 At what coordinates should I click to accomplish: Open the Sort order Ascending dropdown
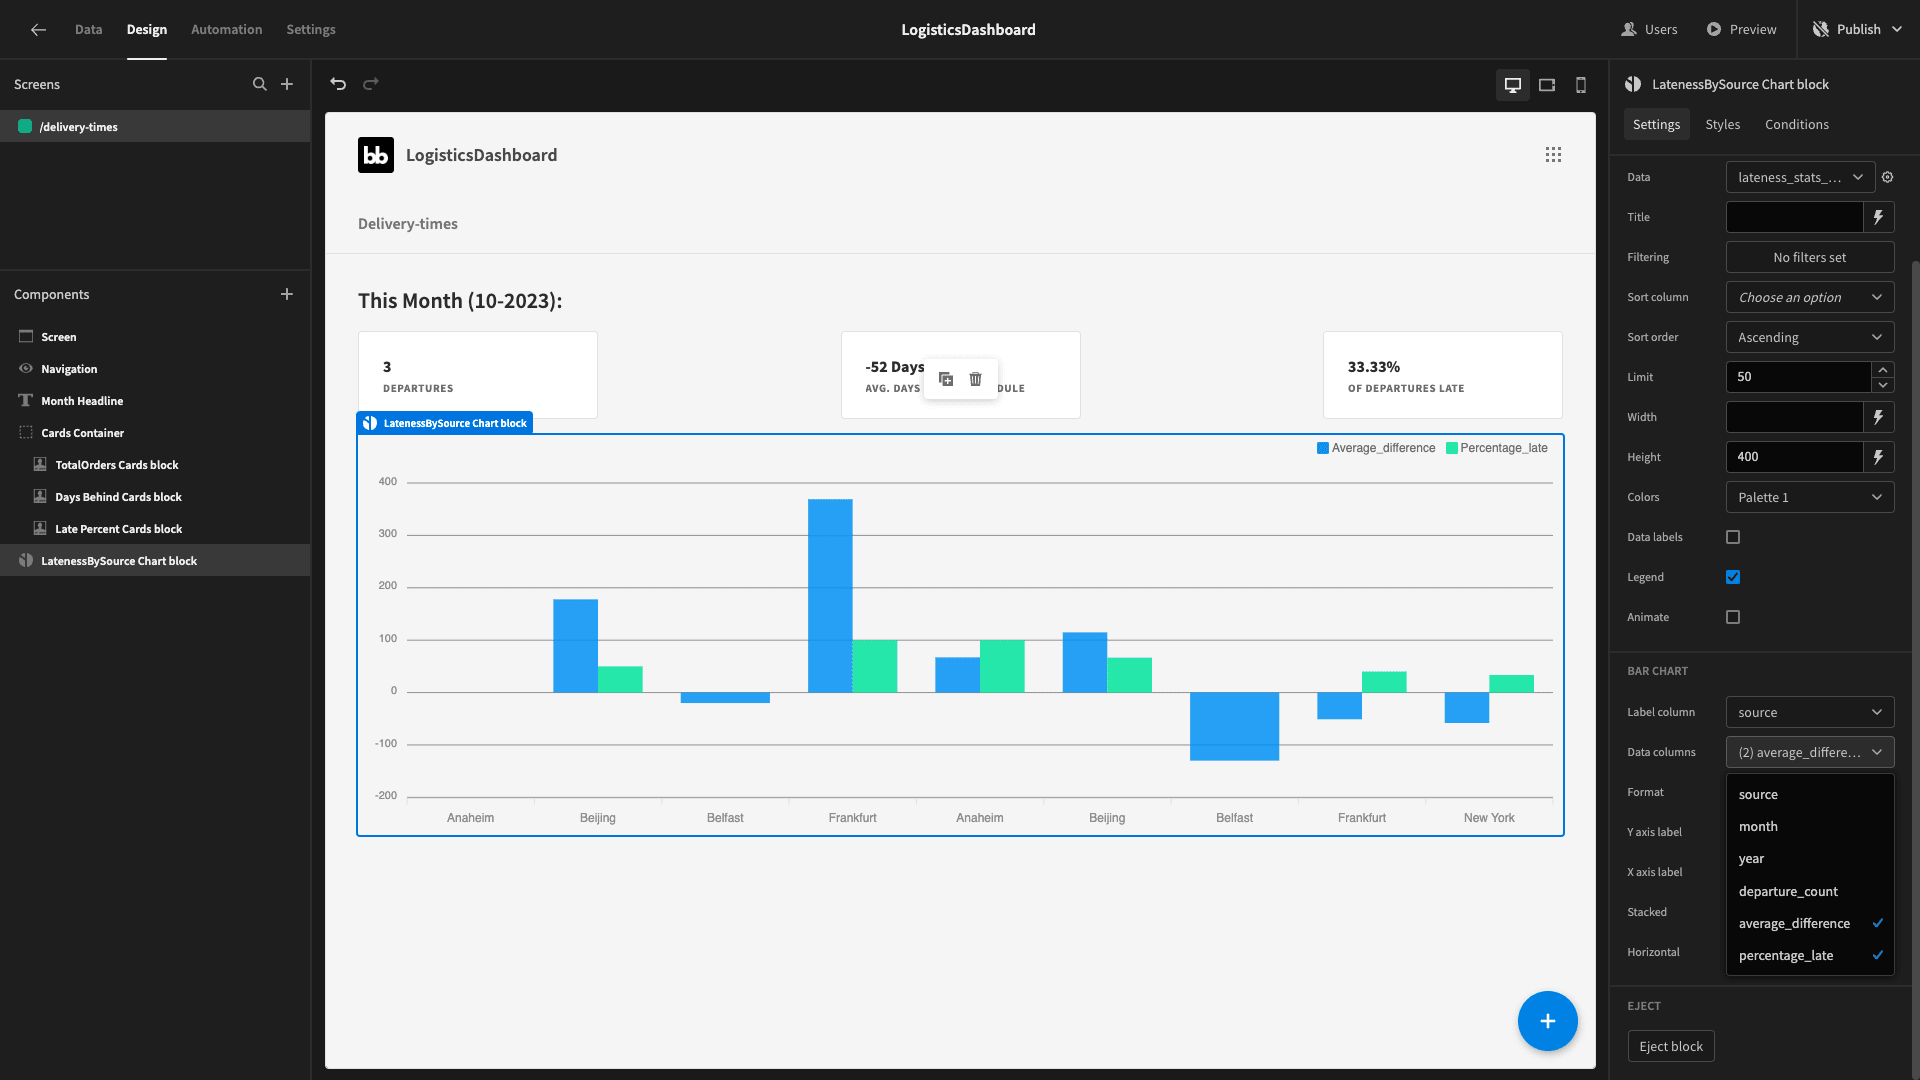click(1810, 337)
